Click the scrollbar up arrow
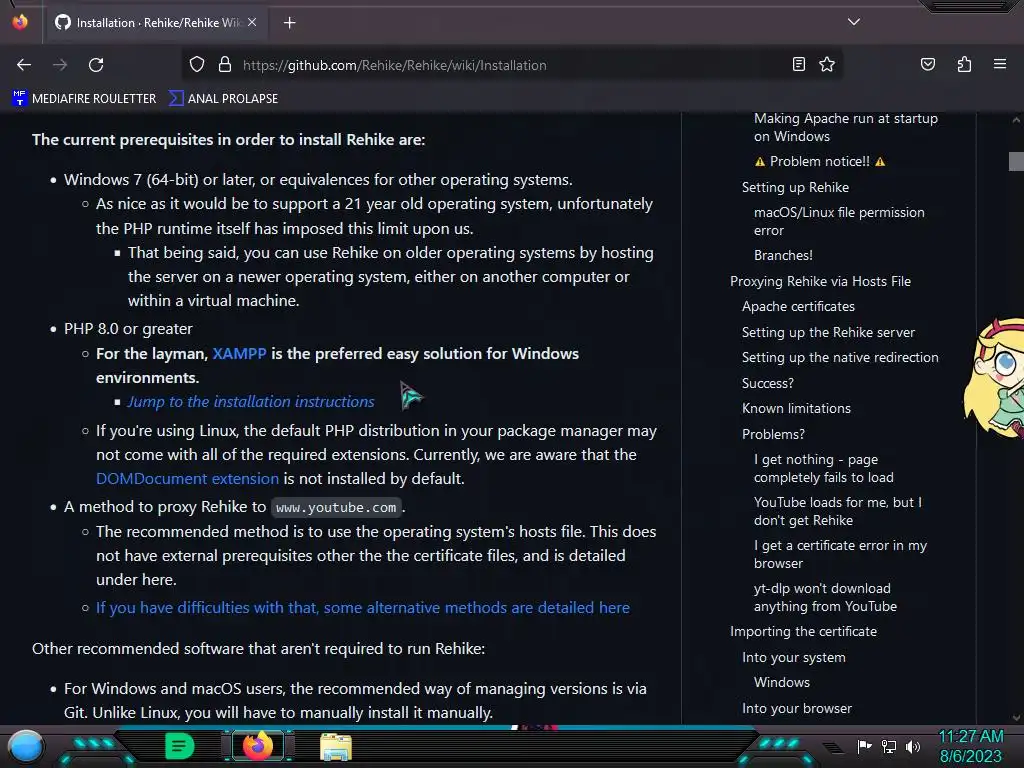1024x768 pixels. coord(1016,120)
